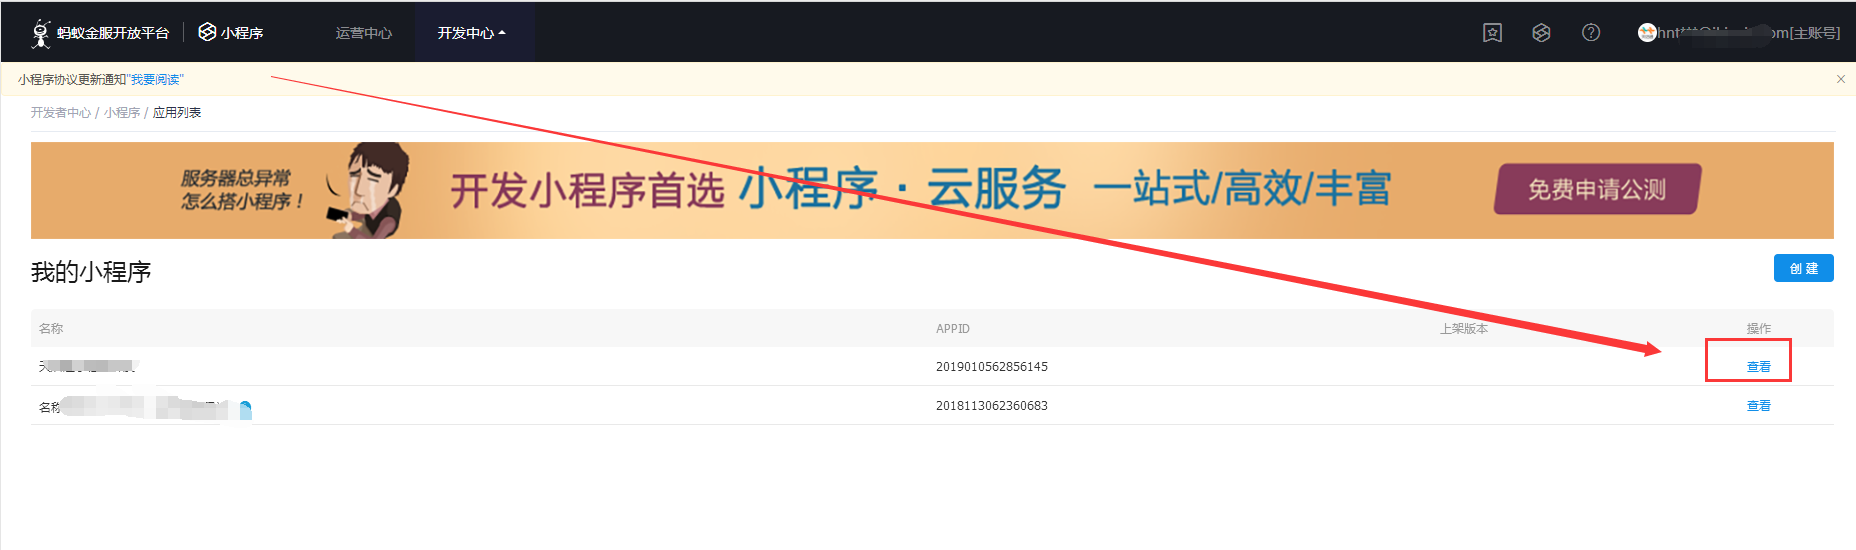Open the "我要阅读" protocol link

tap(155, 80)
